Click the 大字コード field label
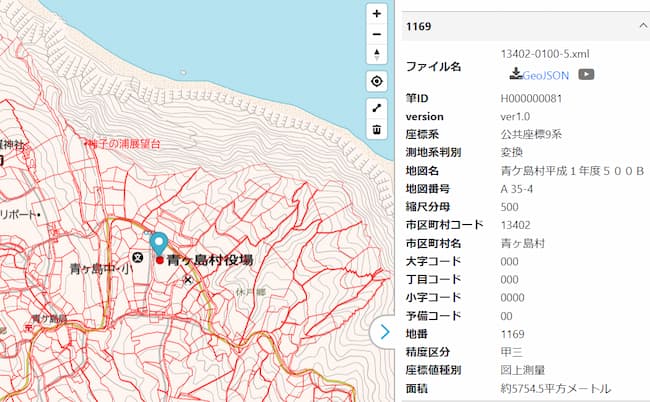Image resolution: width=650 pixels, height=402 pixels. coord(433,261)
